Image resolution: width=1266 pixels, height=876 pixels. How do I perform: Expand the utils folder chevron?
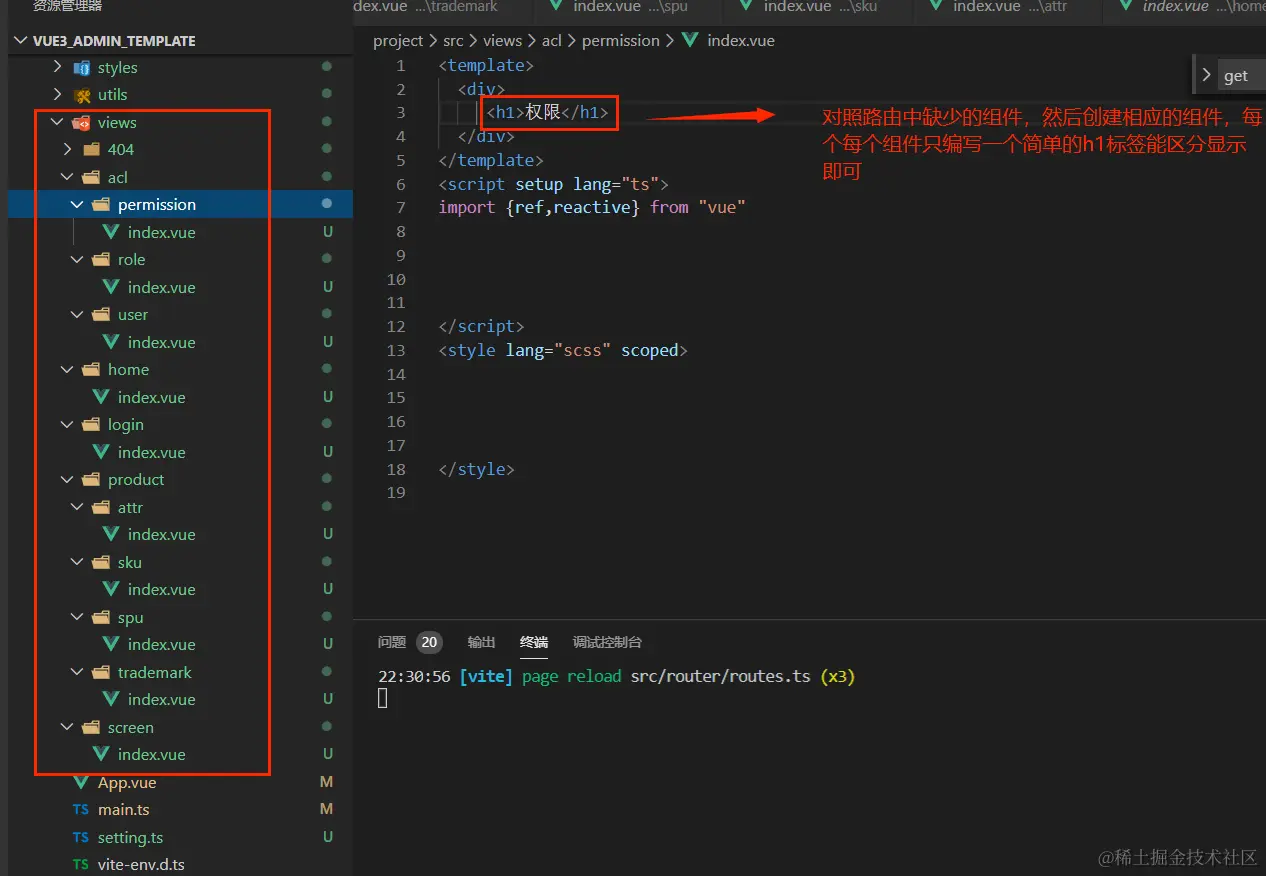pos(57,94)
